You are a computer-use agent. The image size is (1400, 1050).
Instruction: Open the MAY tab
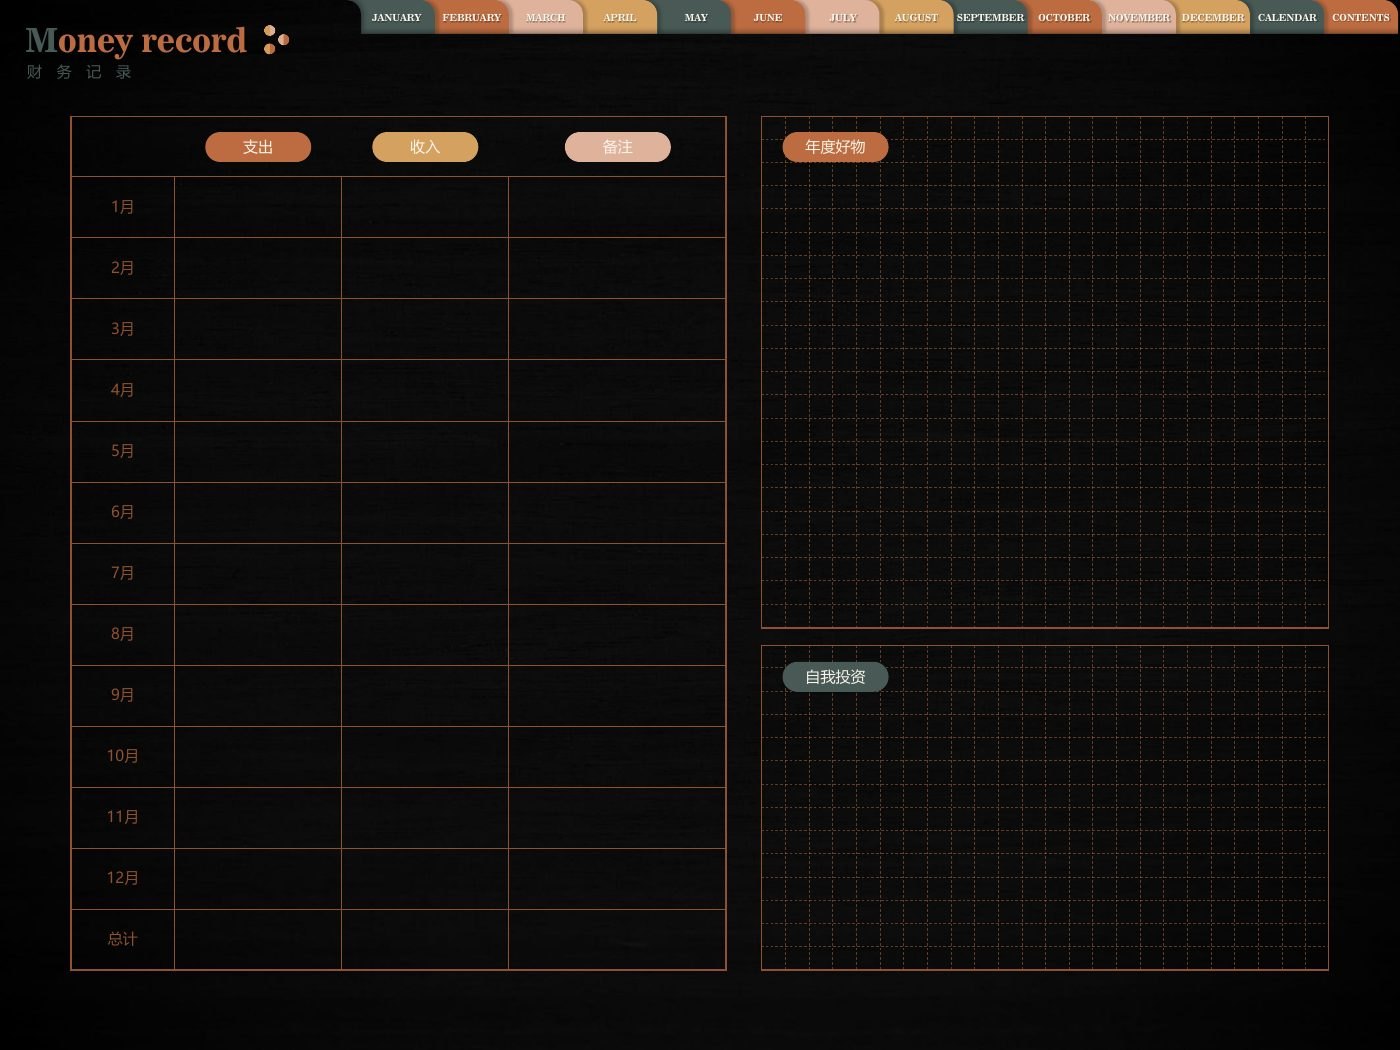tap(696, 17)
